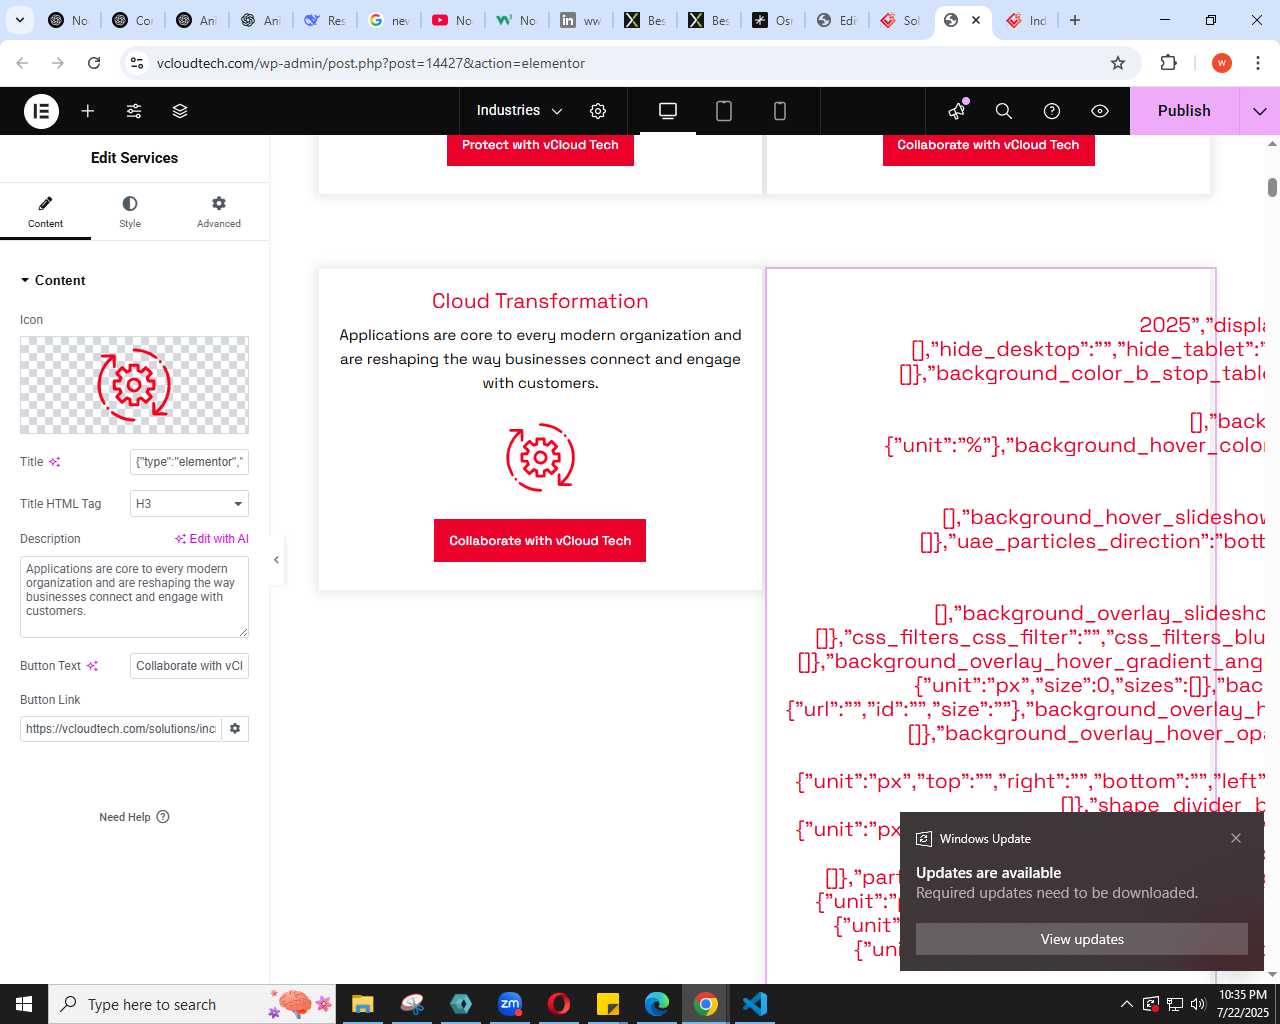Add a new element with the plus icon

pos(88,111)
